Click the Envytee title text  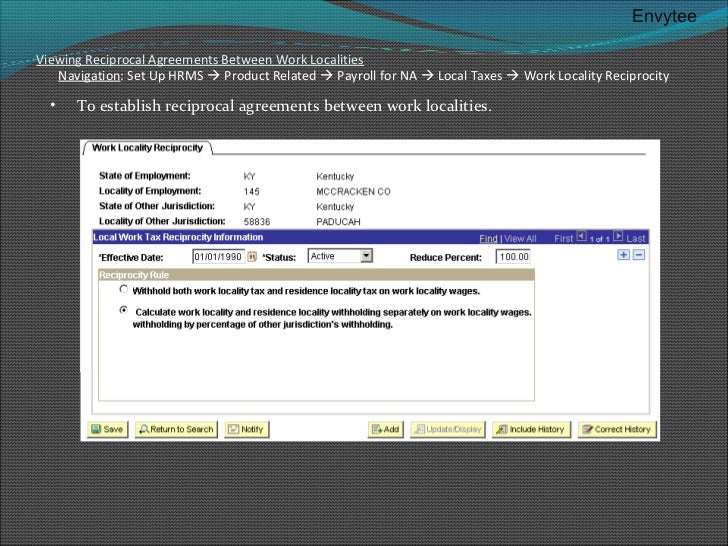pos(664,16)
